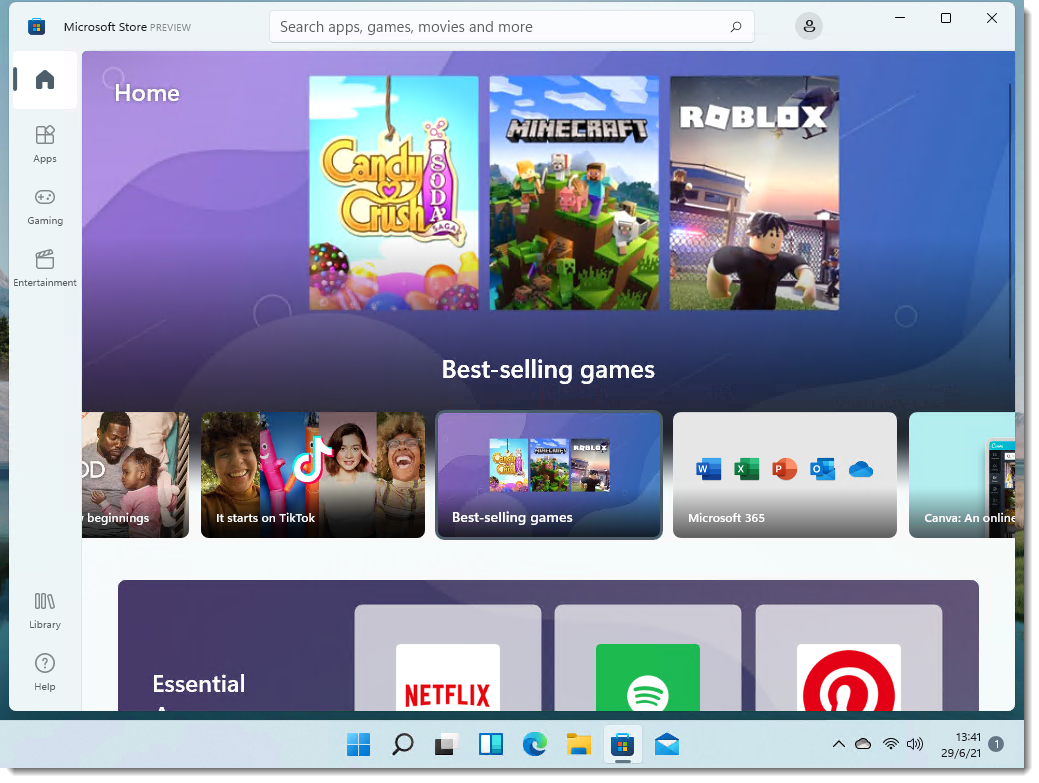The width and height of the screenshot is (1039, 783).
Task: Click the volume icon in the system tray
Action: (915, 744)
